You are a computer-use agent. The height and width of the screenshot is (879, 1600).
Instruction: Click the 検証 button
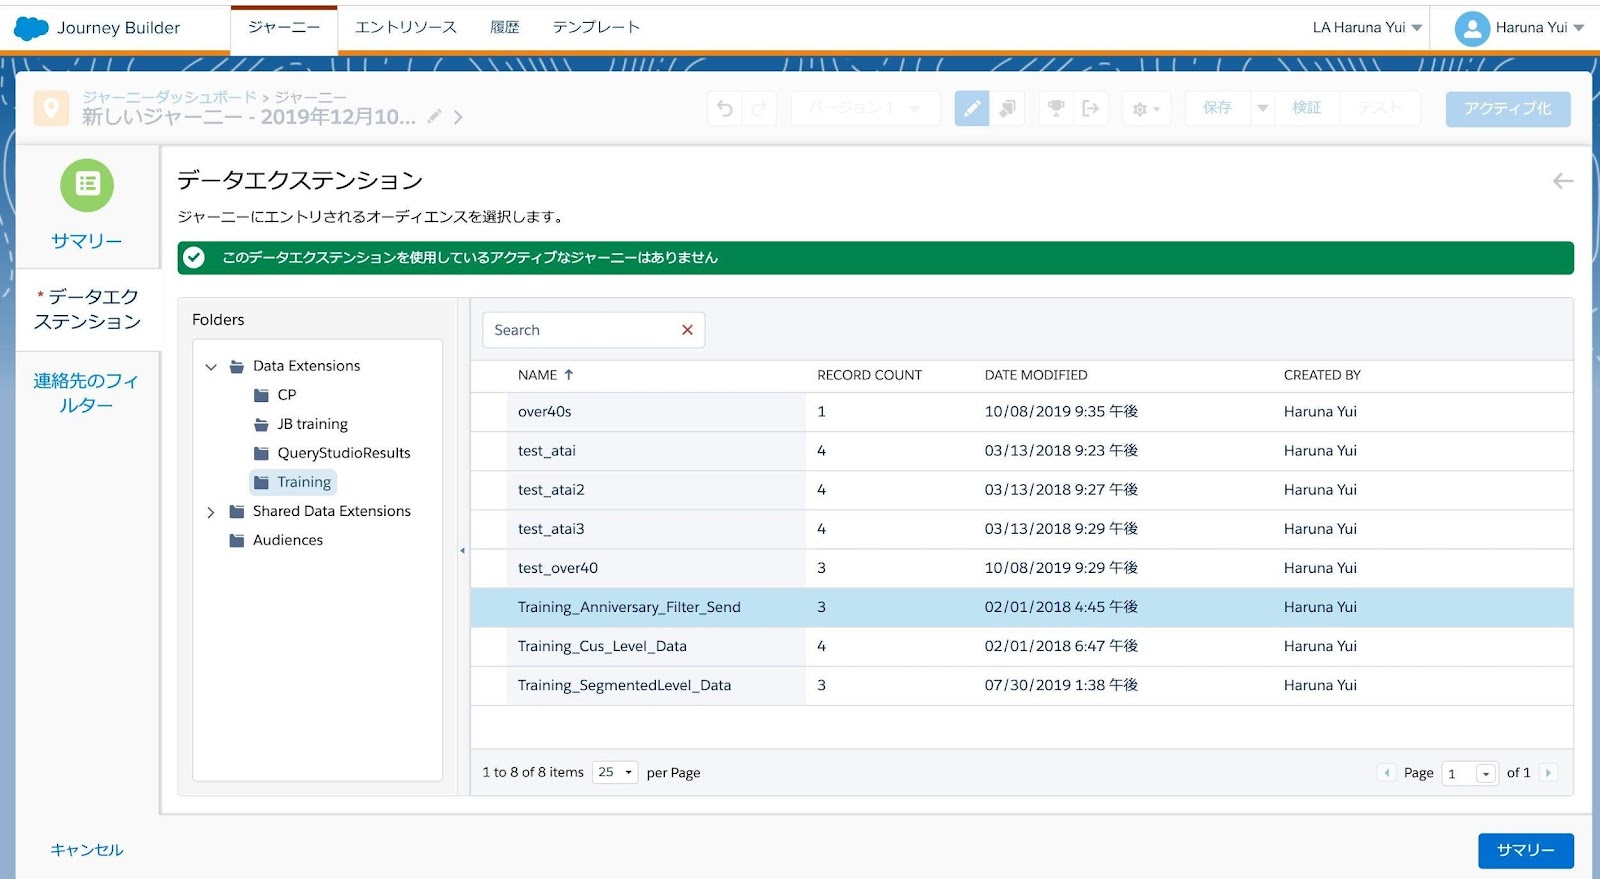coord(1307,108)
